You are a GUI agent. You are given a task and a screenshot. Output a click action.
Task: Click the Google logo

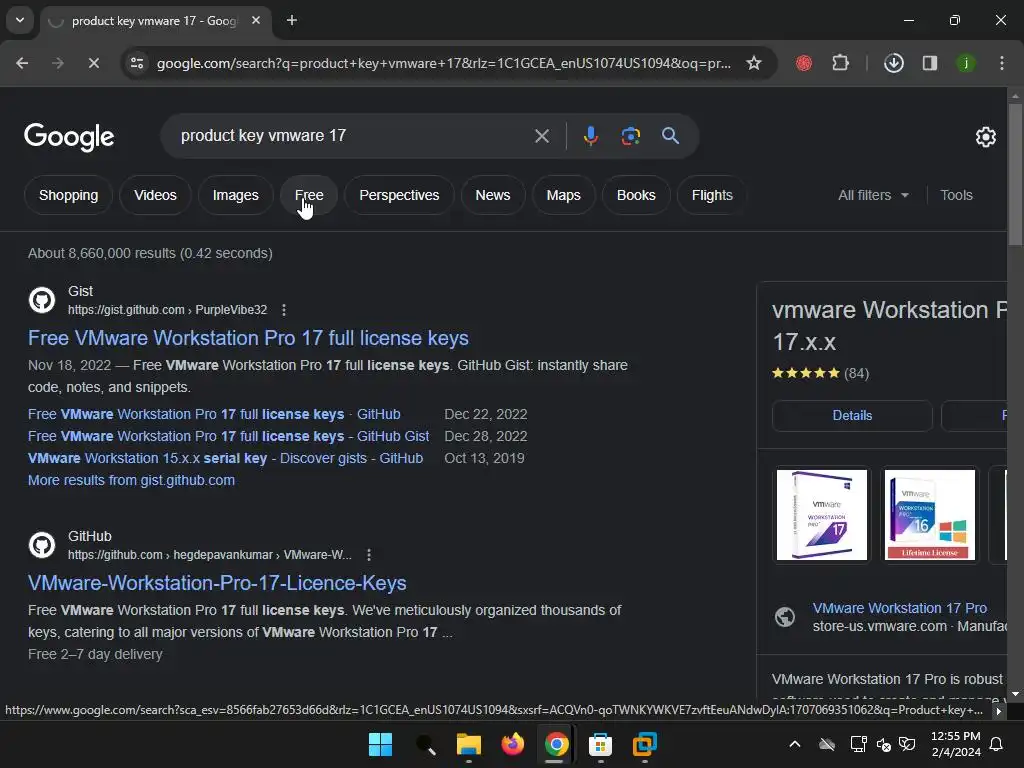(69, 136)
